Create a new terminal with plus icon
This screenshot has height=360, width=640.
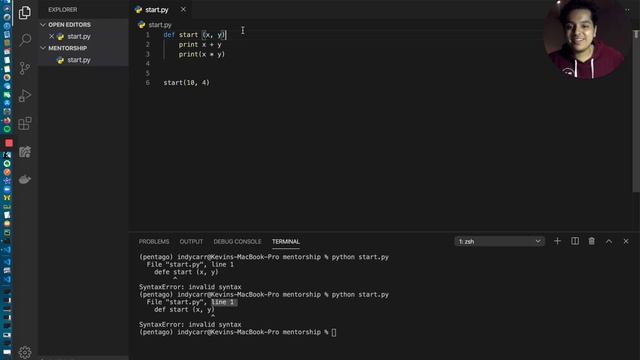click(x=557, y=241)
